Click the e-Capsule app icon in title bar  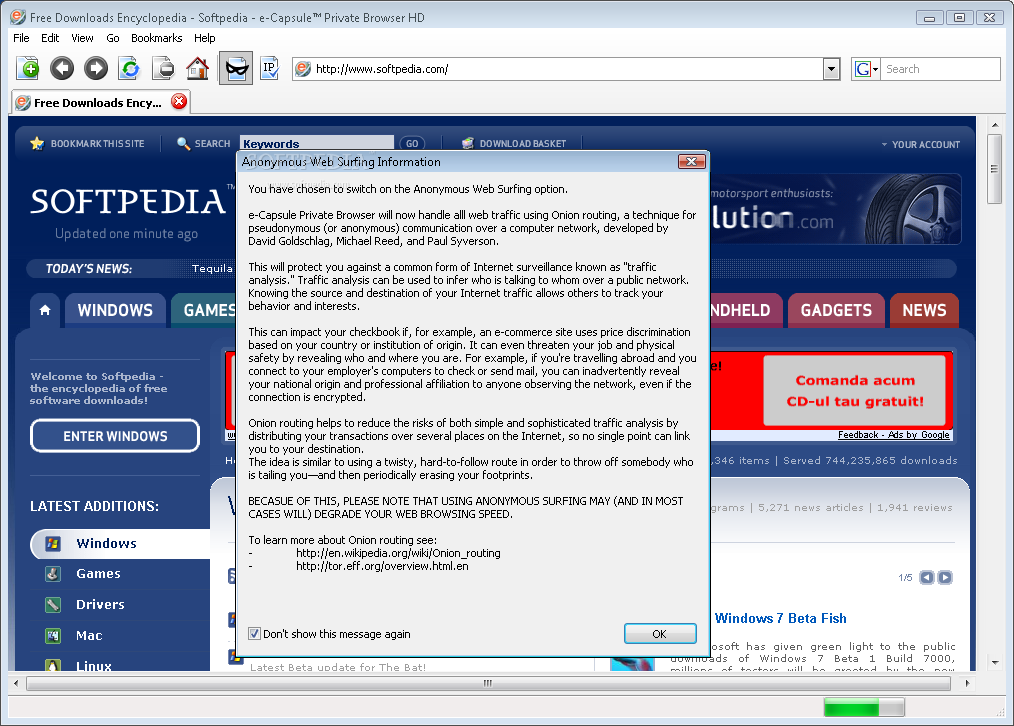(x=18, y=17)
